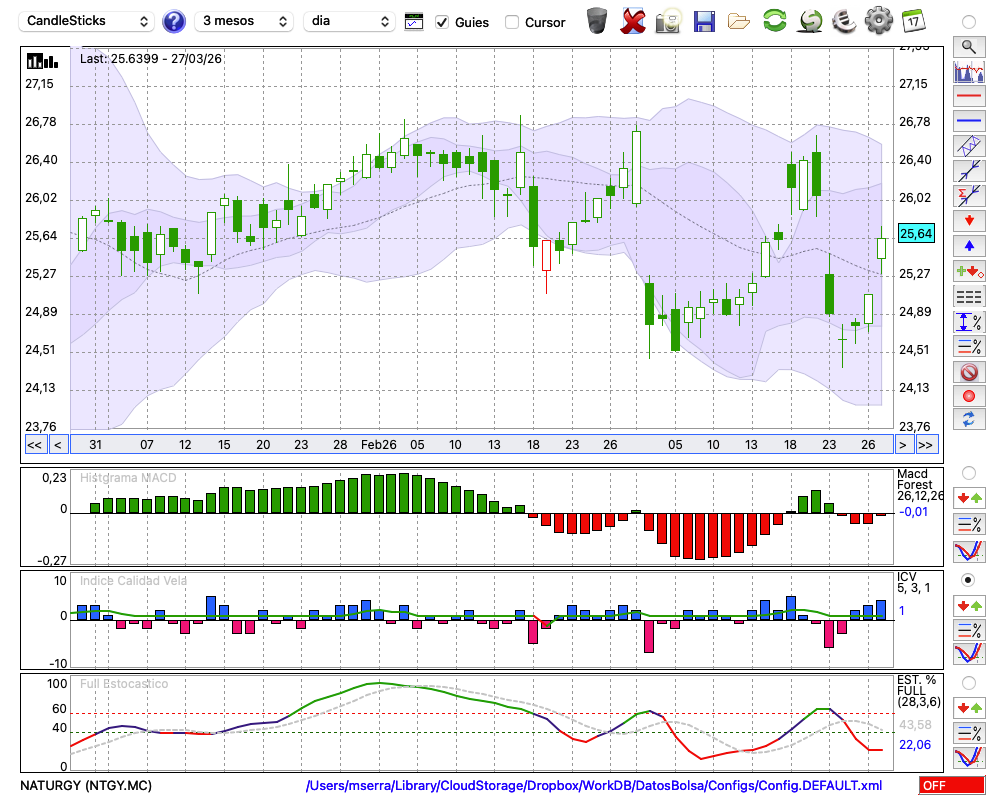Select the blue horizontal line tool
This screenshot has height=800, width=1000.
(968, 121)
